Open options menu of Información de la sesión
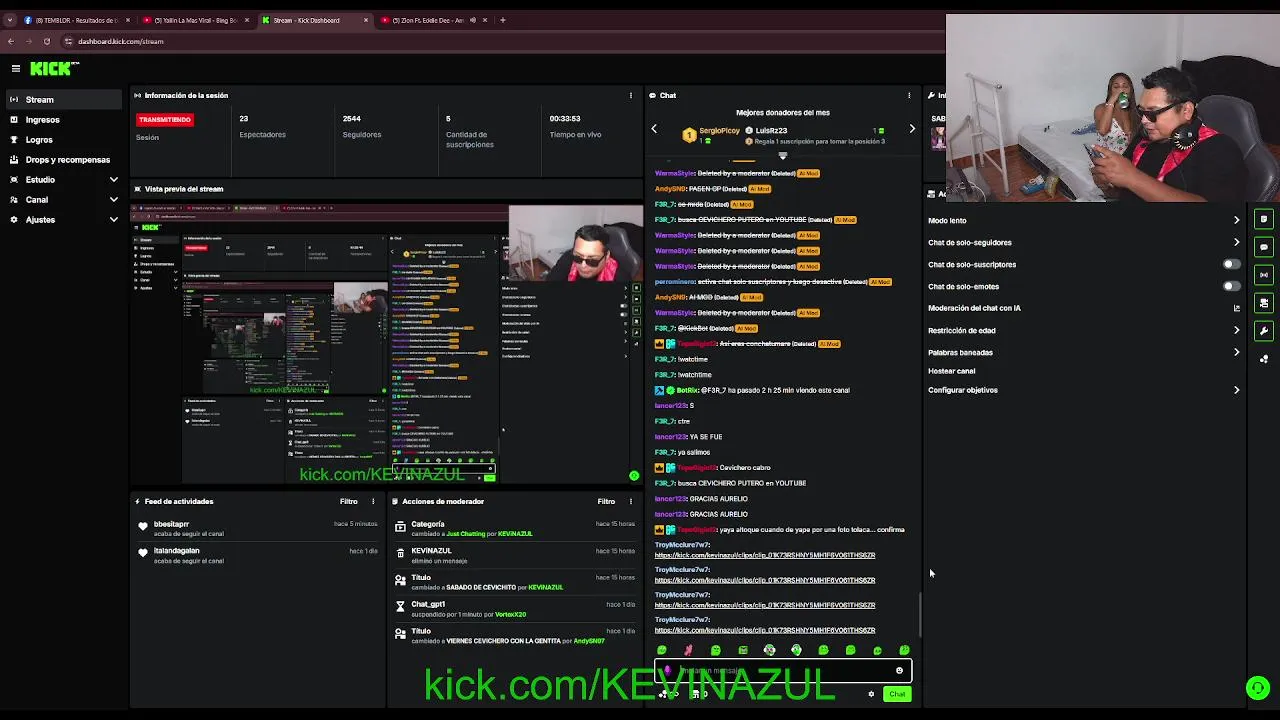The height and width of the screenshot is (720, 1280). pos(630,96)
